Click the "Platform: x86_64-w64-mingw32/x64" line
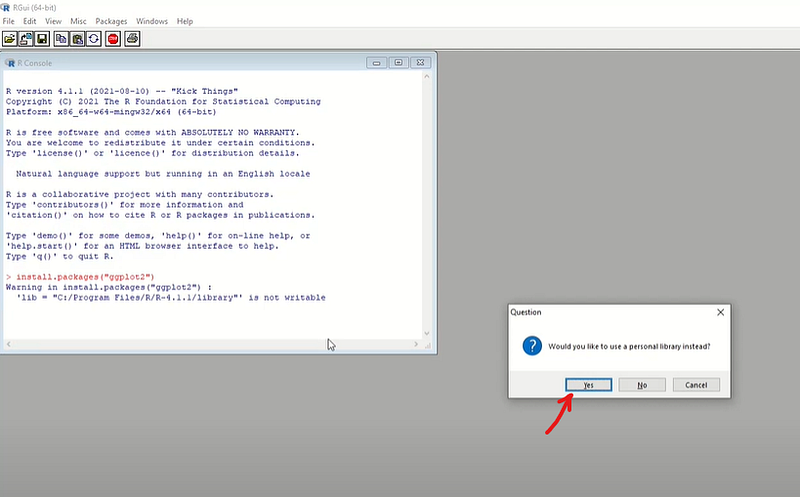800x497 pixels. tap(111, 112)
